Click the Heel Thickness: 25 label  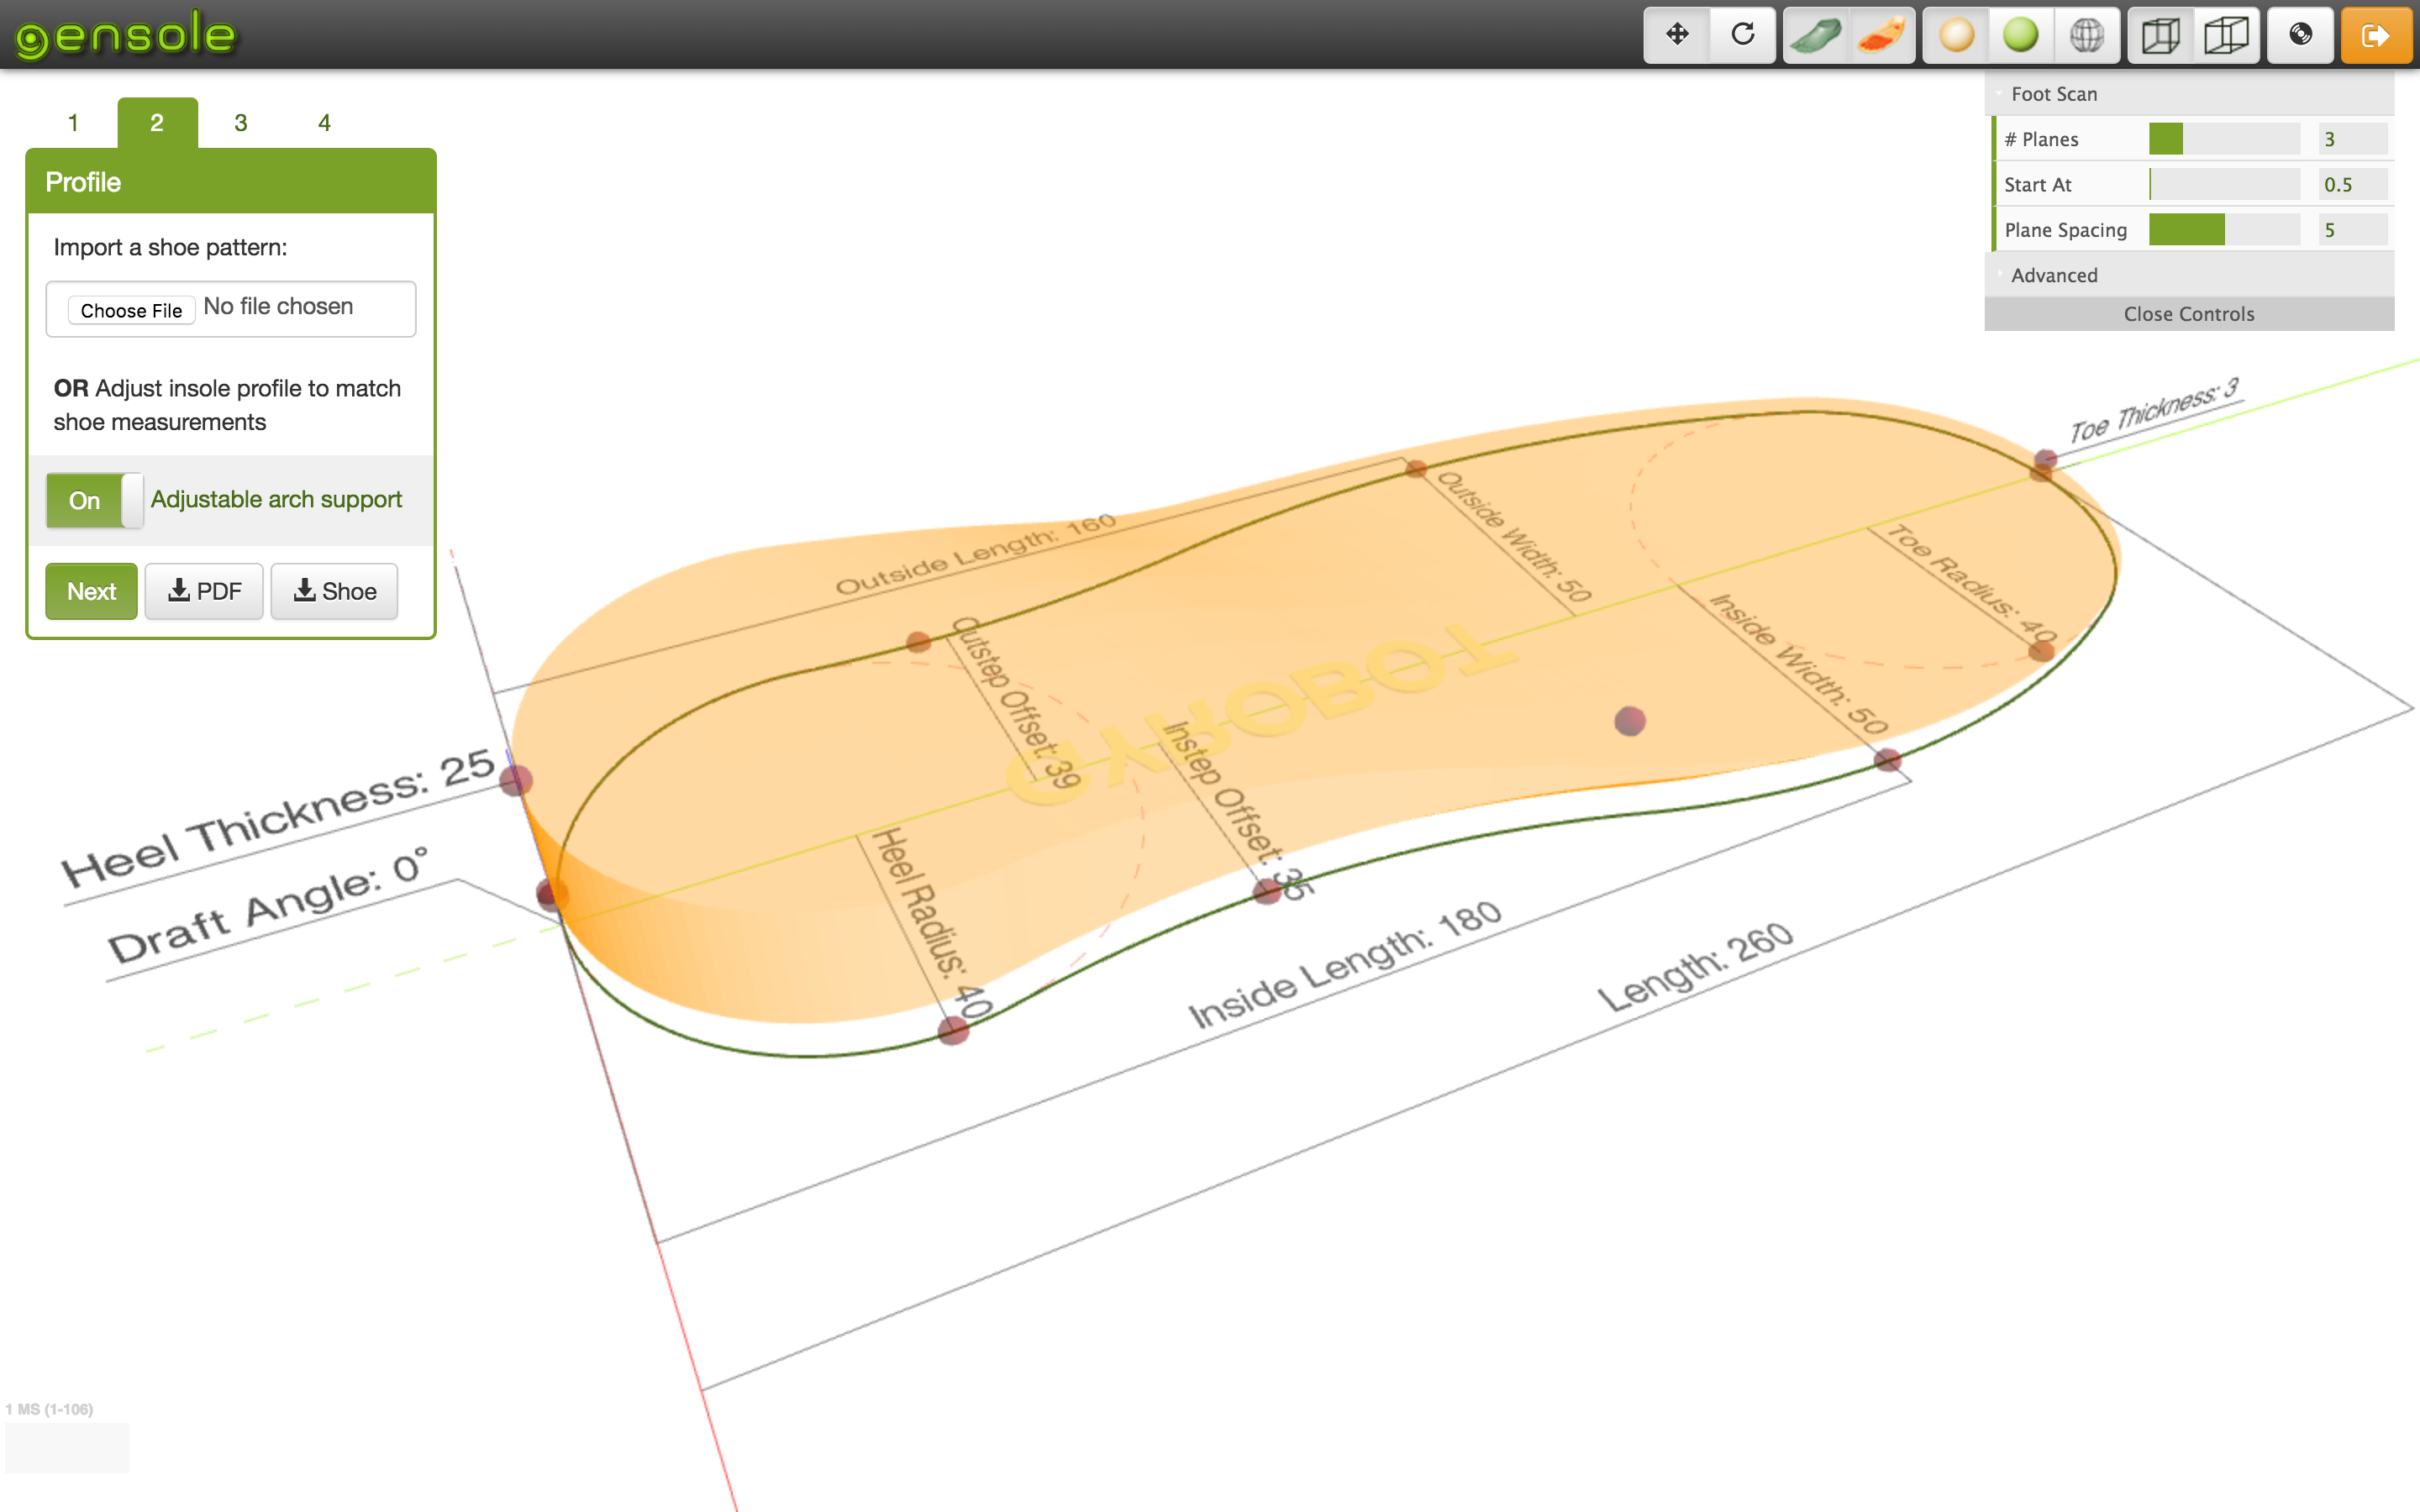coord(278,818)
